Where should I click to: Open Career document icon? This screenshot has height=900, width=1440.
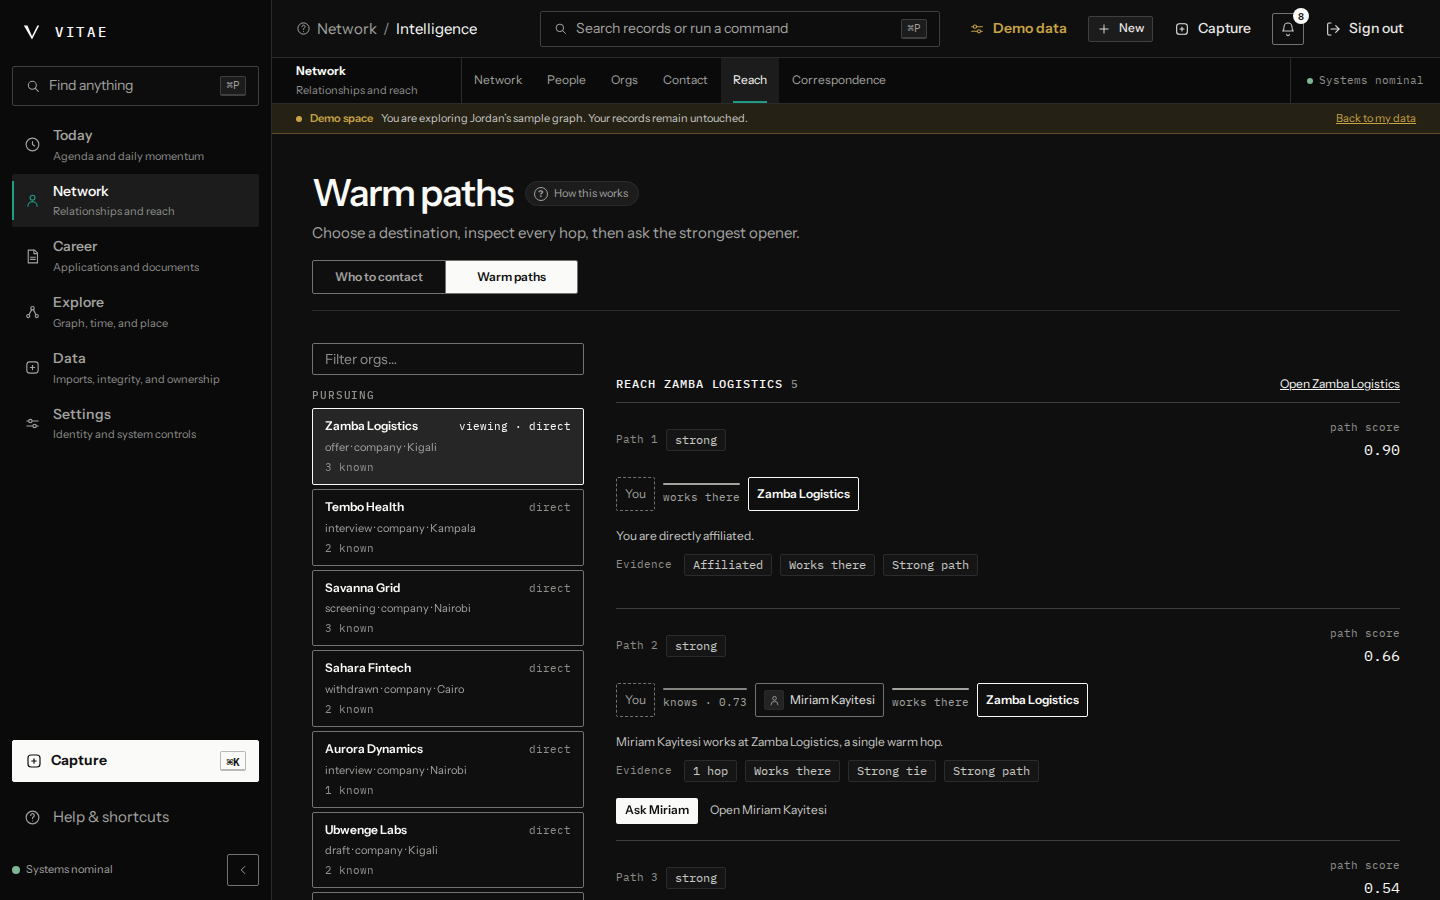(33, 256)
